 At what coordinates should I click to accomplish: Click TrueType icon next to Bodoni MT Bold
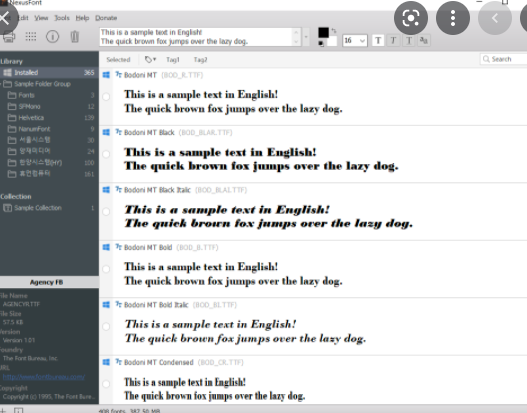coord(118,247)
